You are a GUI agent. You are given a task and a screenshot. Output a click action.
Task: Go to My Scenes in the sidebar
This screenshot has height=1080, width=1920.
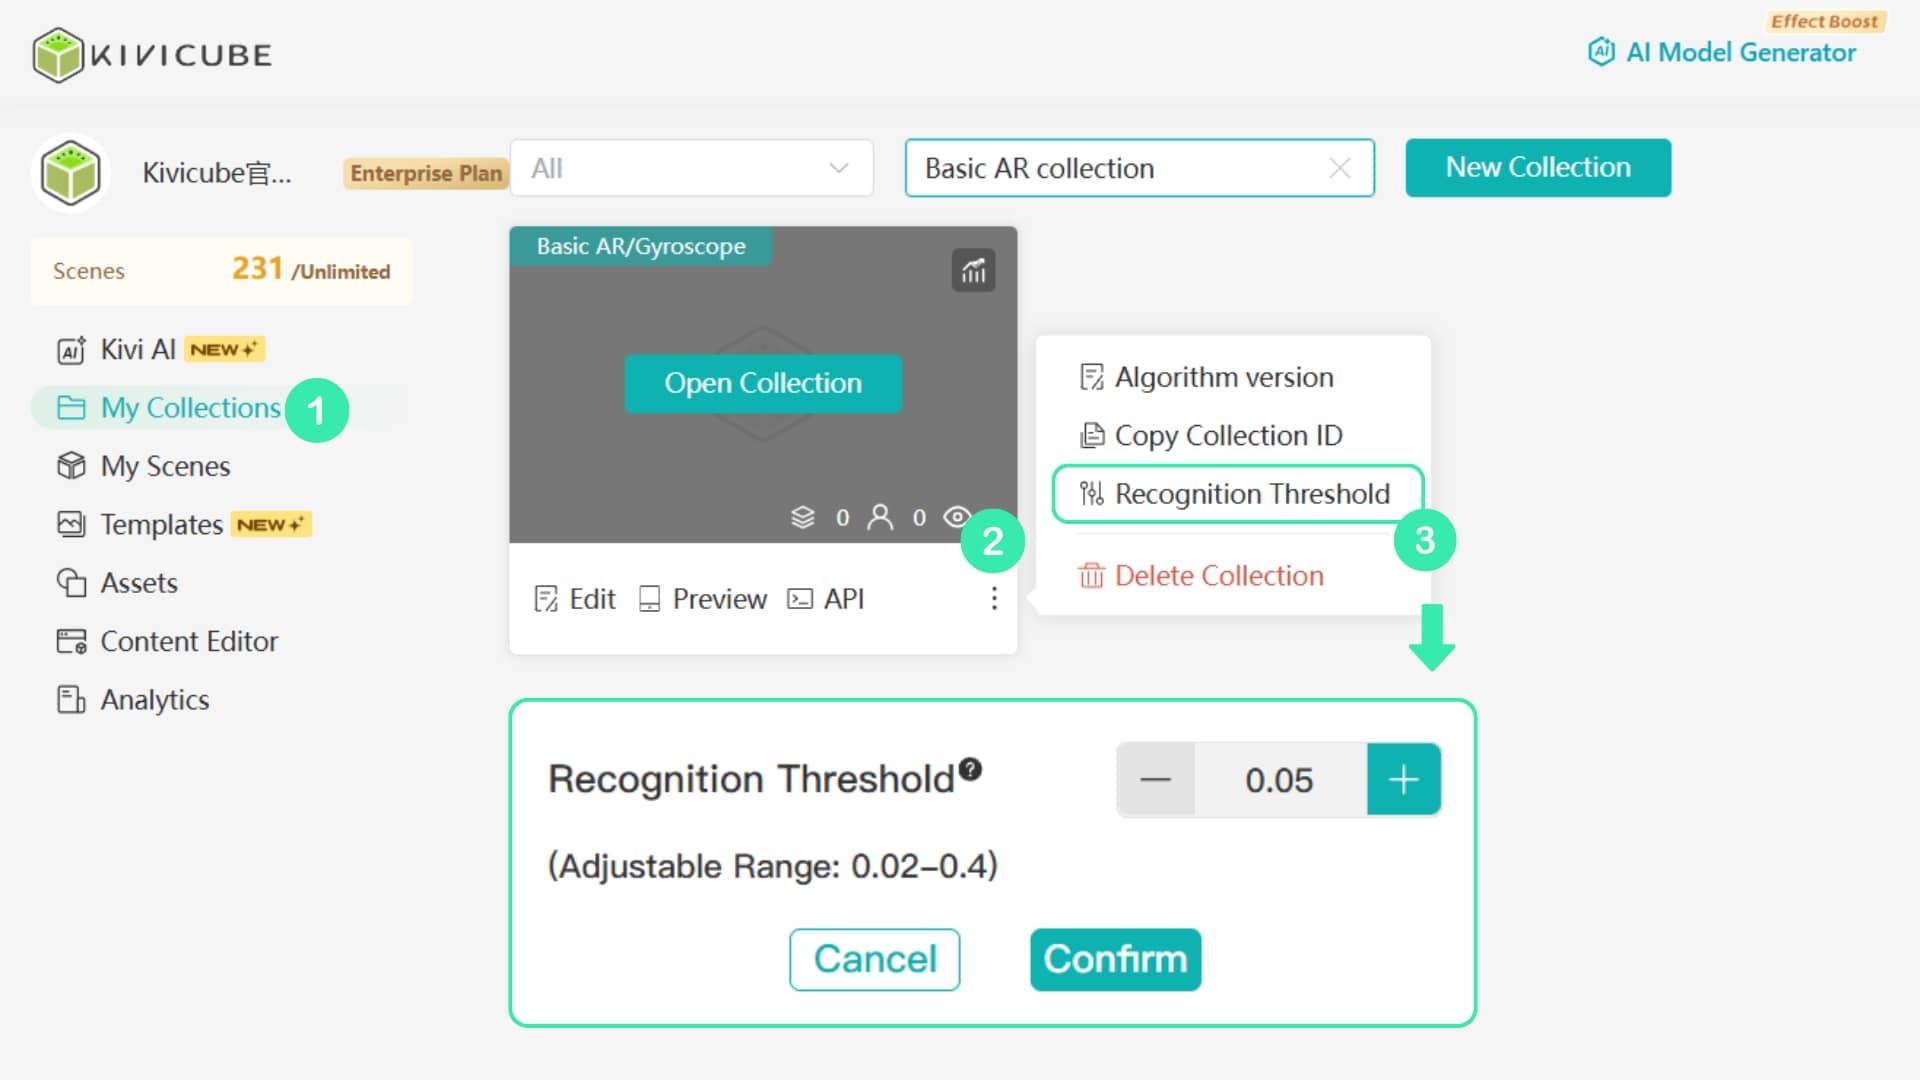click(143, 466)
